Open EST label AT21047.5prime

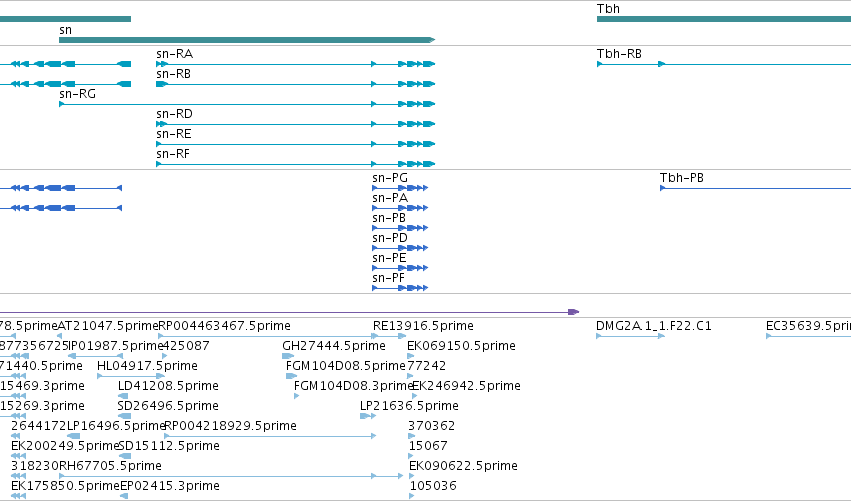[x=107, y=326]
